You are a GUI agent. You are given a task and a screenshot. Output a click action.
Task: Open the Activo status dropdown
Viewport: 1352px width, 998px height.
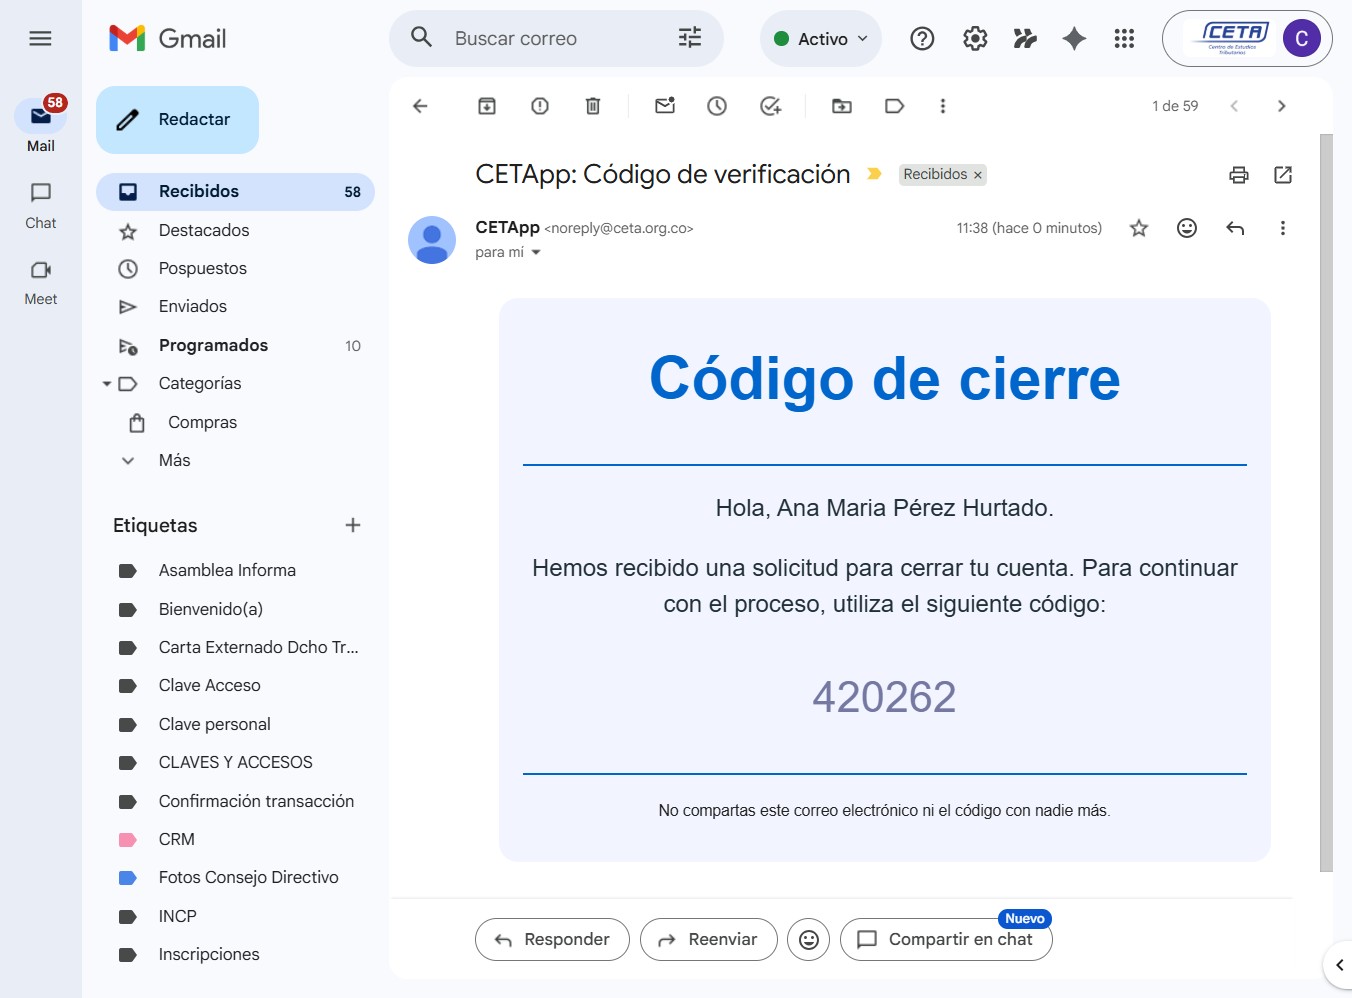(x=821, y=39)
